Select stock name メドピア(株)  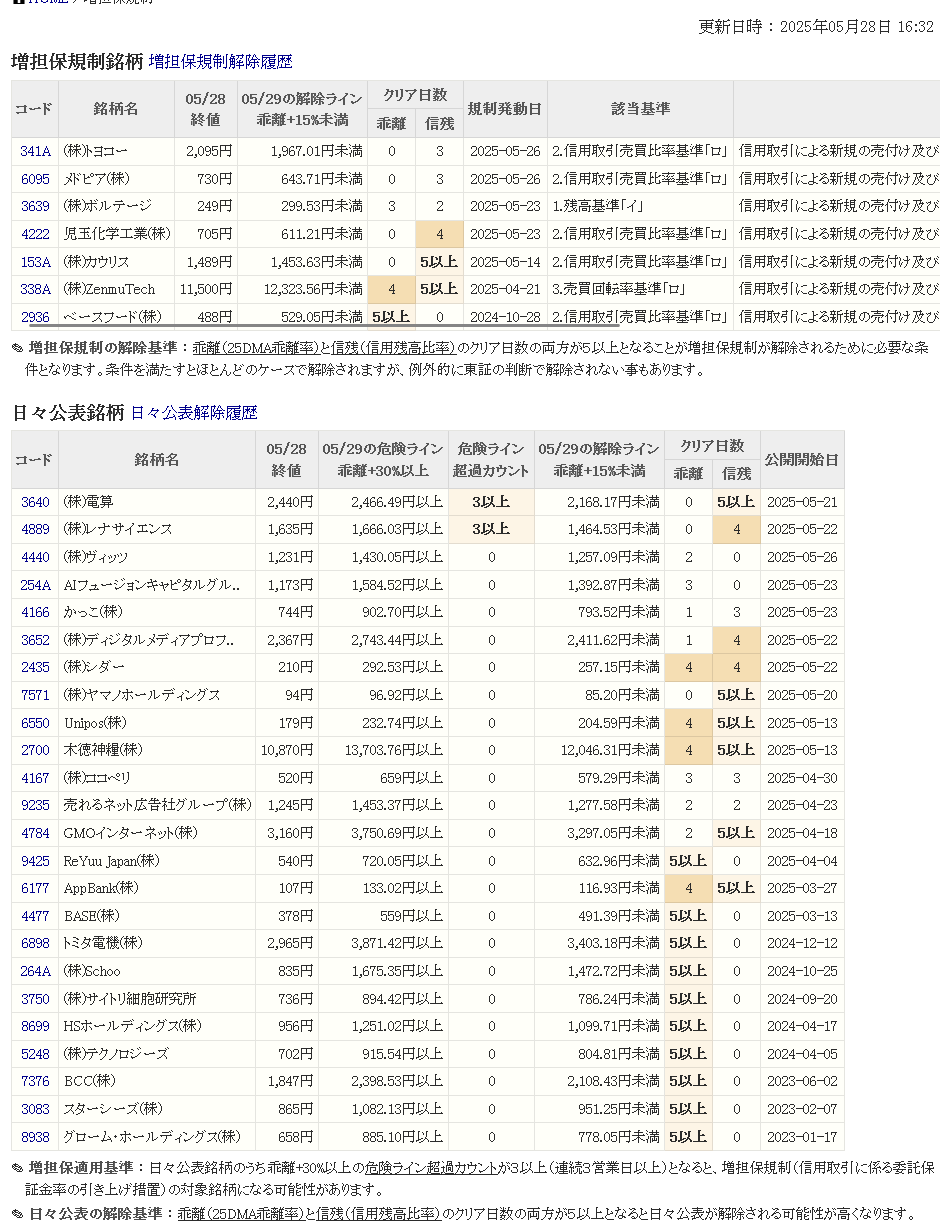click(x=97, y=179)
